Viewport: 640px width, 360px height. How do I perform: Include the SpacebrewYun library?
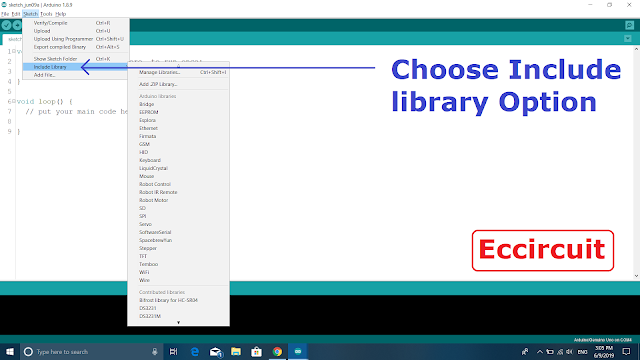(178, 240)
